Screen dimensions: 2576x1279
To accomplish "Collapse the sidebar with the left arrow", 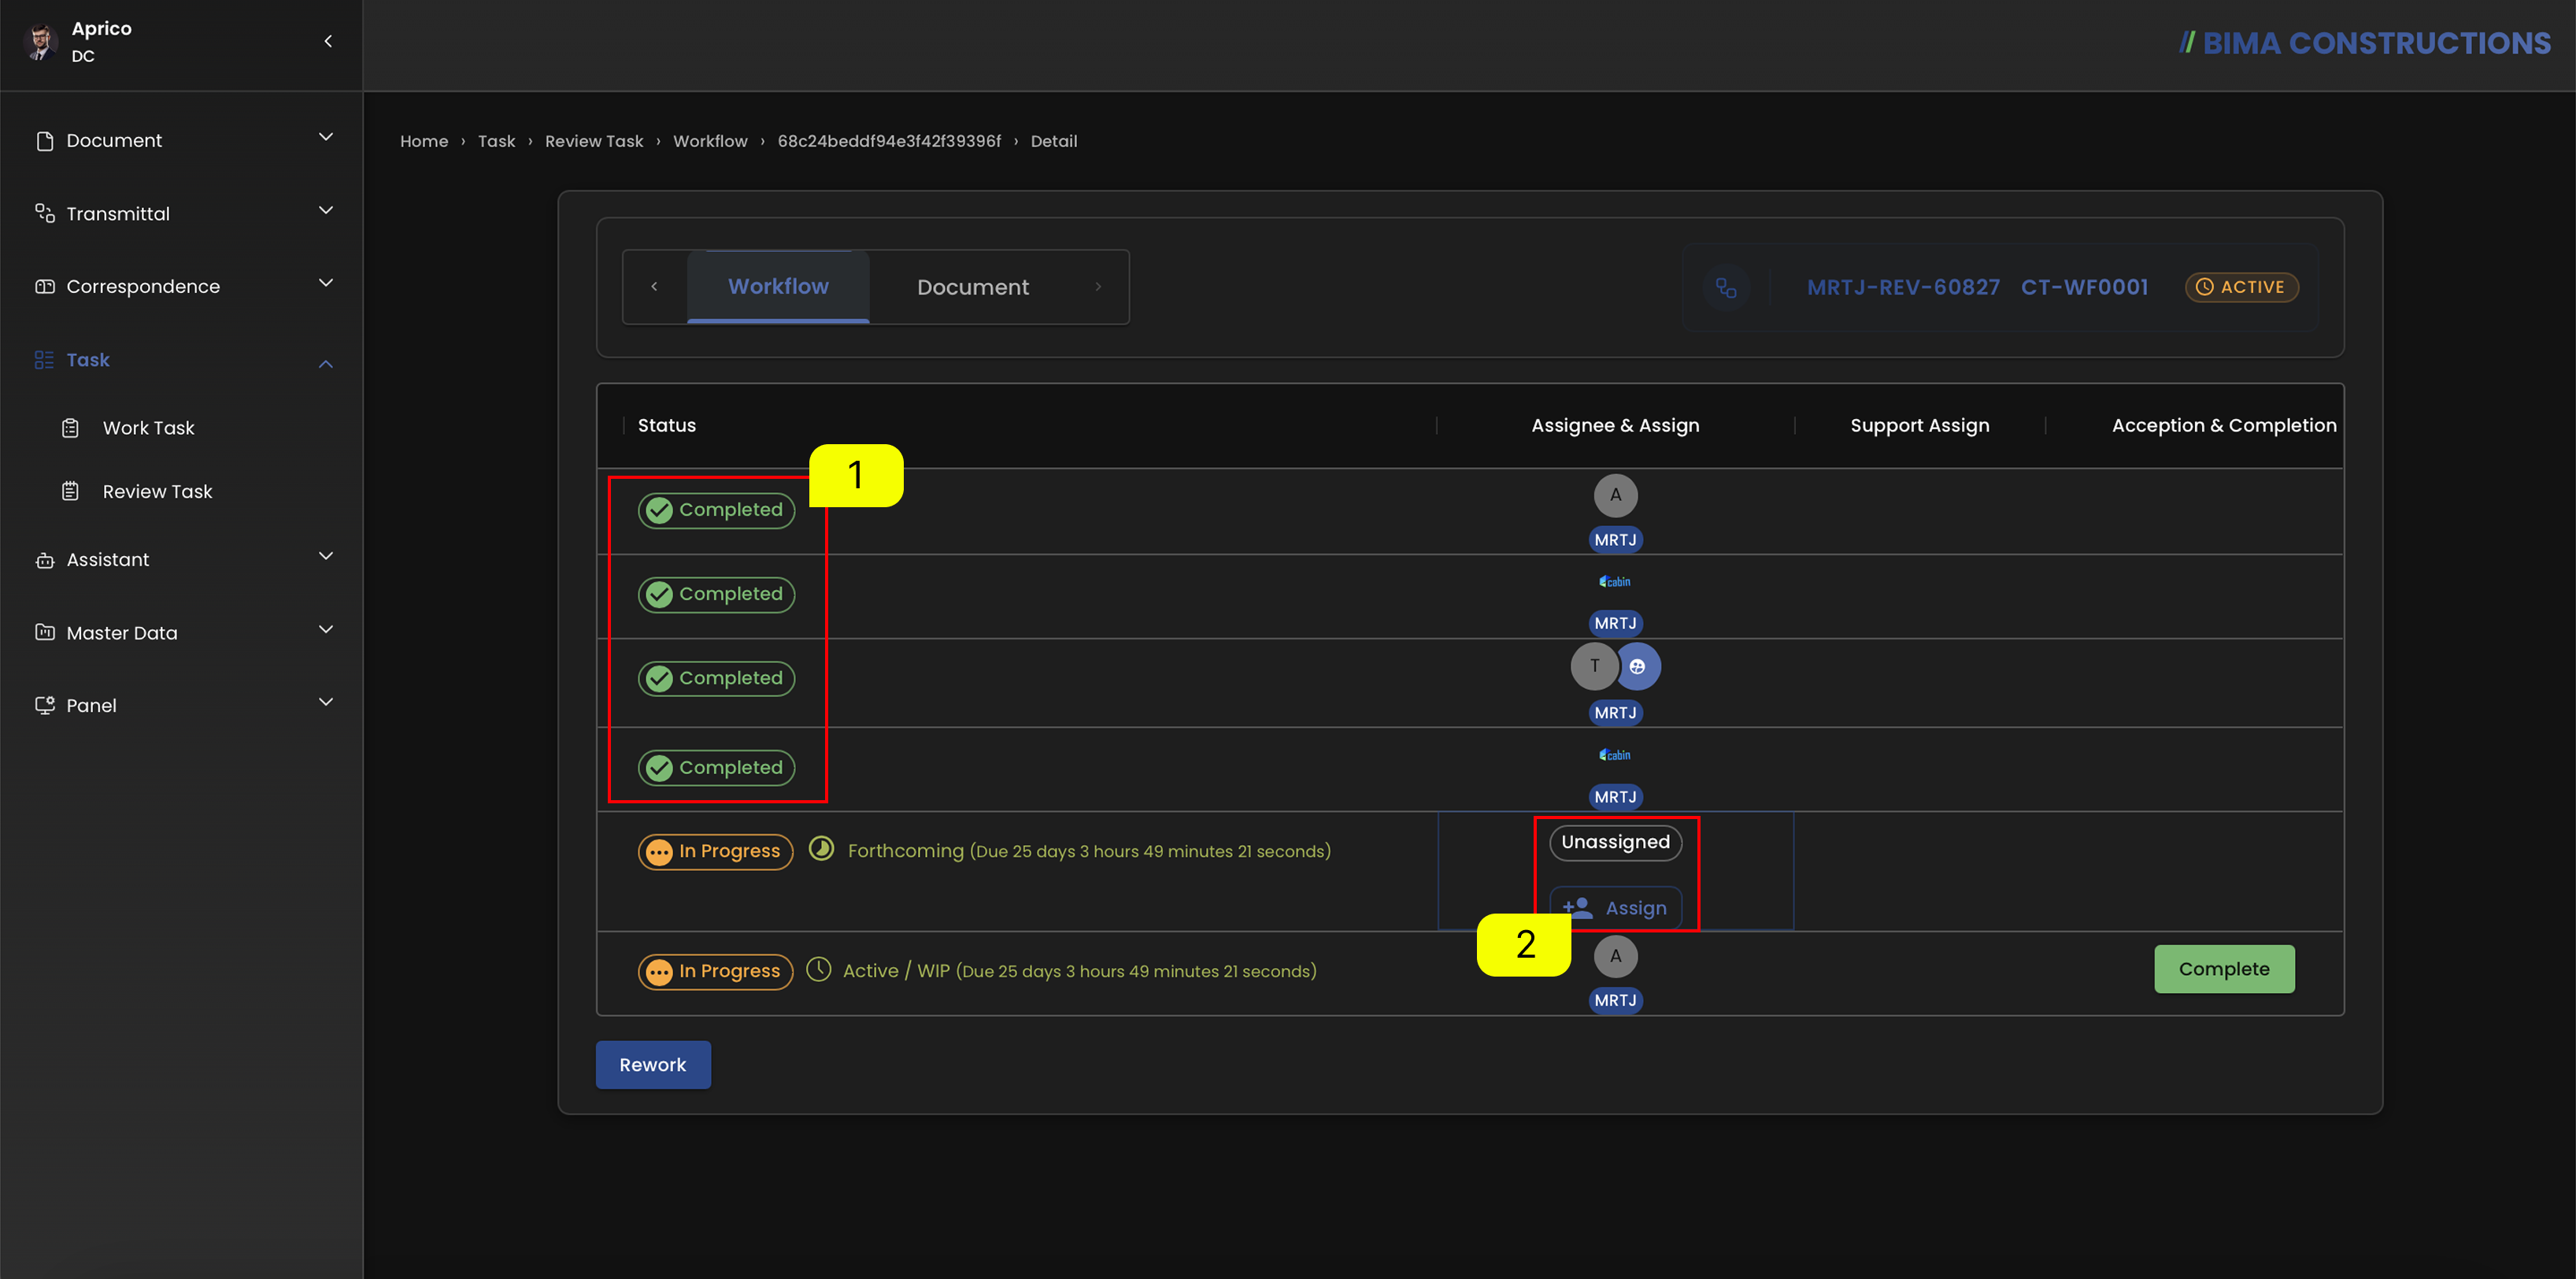I will coord(328,41).
